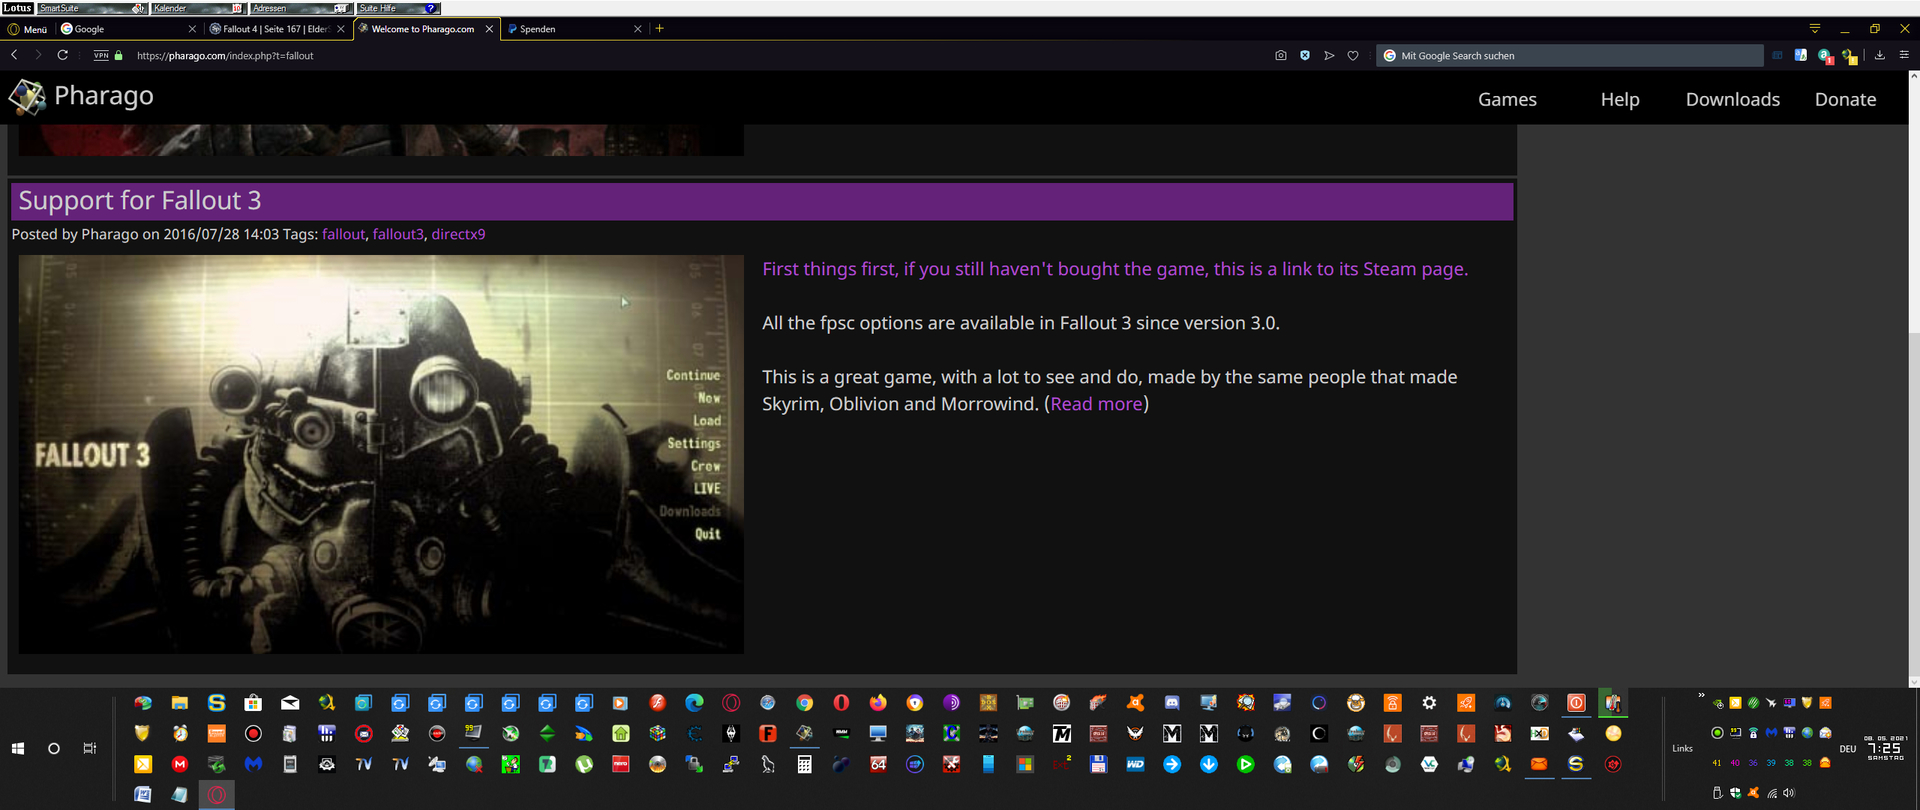Open the Windows calculator taskbar icon
The height and width of the screenshot is (810, 1920).
coord(804,765)
